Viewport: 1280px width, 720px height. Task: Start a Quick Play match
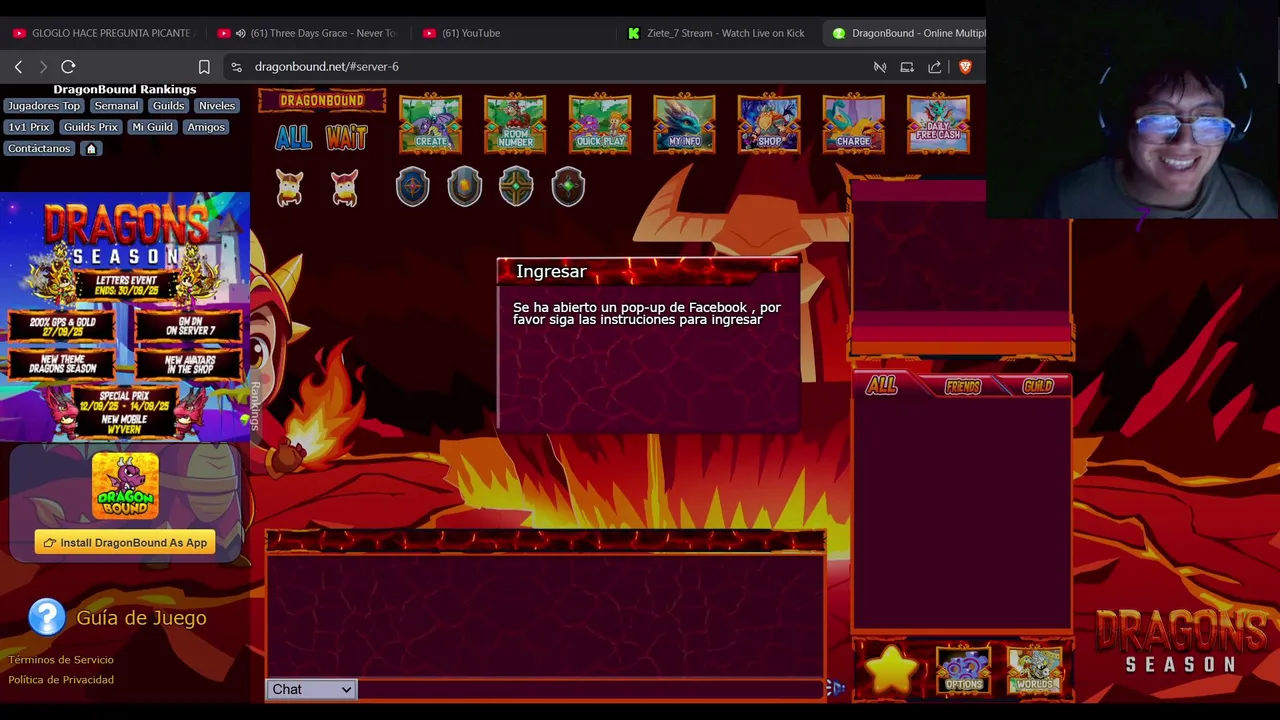point(600,123)
